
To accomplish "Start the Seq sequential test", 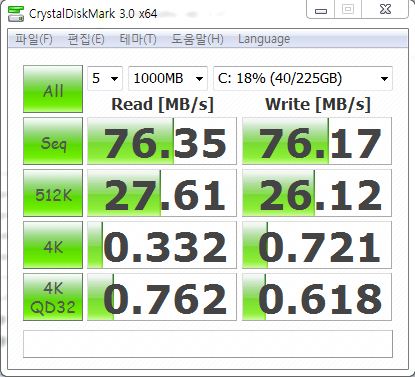I will point(53,141).
